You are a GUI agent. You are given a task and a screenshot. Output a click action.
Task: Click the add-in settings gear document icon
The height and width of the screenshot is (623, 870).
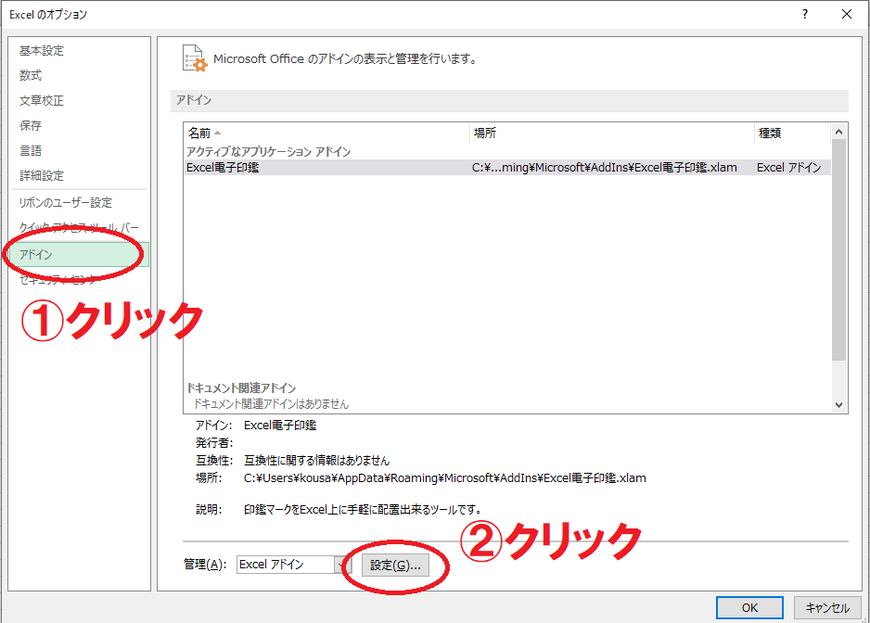point(195,58)
